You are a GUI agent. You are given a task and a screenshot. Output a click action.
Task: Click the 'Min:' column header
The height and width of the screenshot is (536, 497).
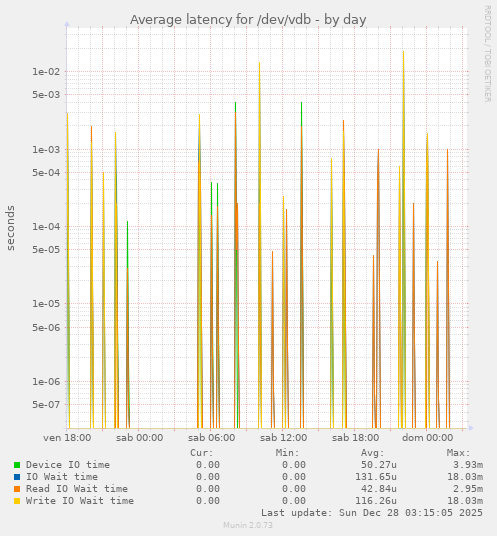(287, 453)
